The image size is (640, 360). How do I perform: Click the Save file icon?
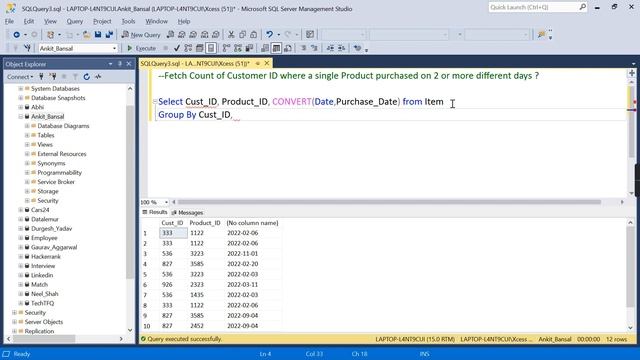coord(98,35)
